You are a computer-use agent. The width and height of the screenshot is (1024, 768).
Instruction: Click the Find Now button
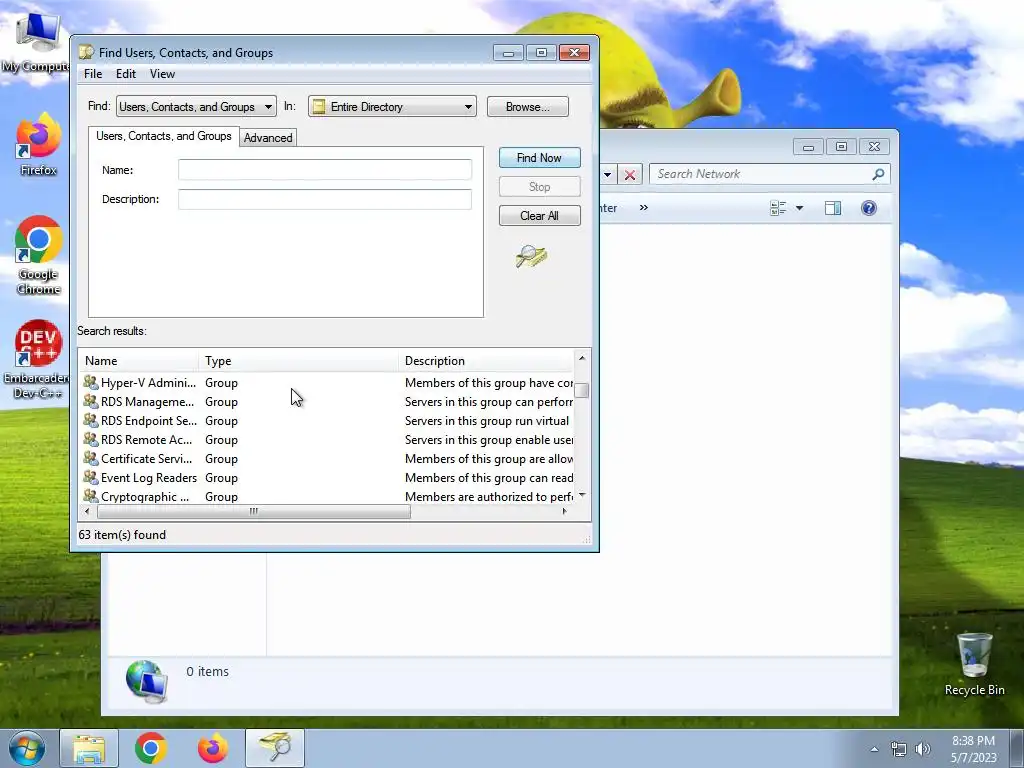[x=539, y=157]
